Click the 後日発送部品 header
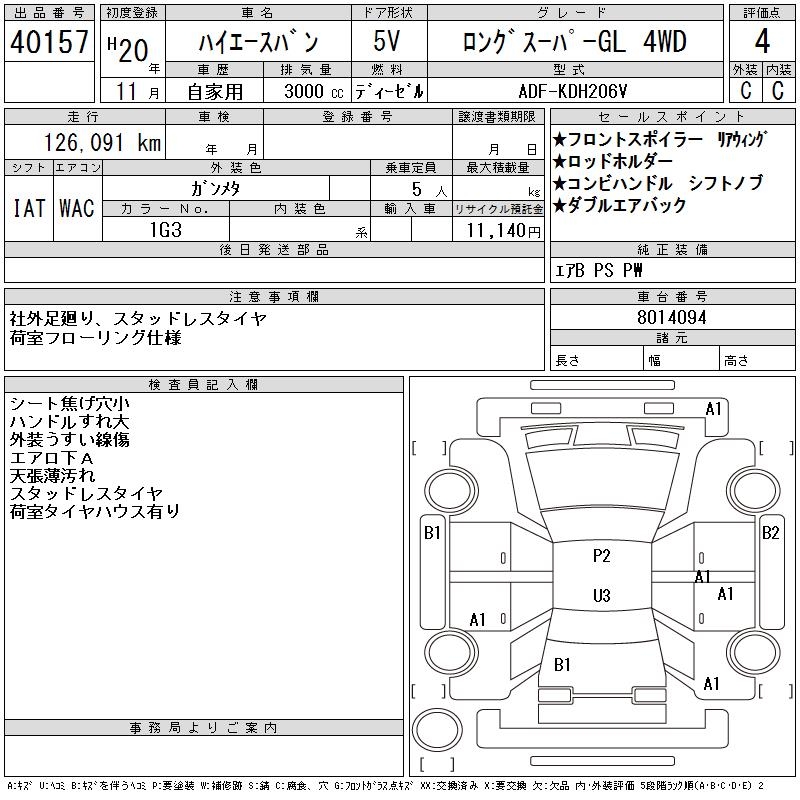800x800 pixels. click(274, 250)
